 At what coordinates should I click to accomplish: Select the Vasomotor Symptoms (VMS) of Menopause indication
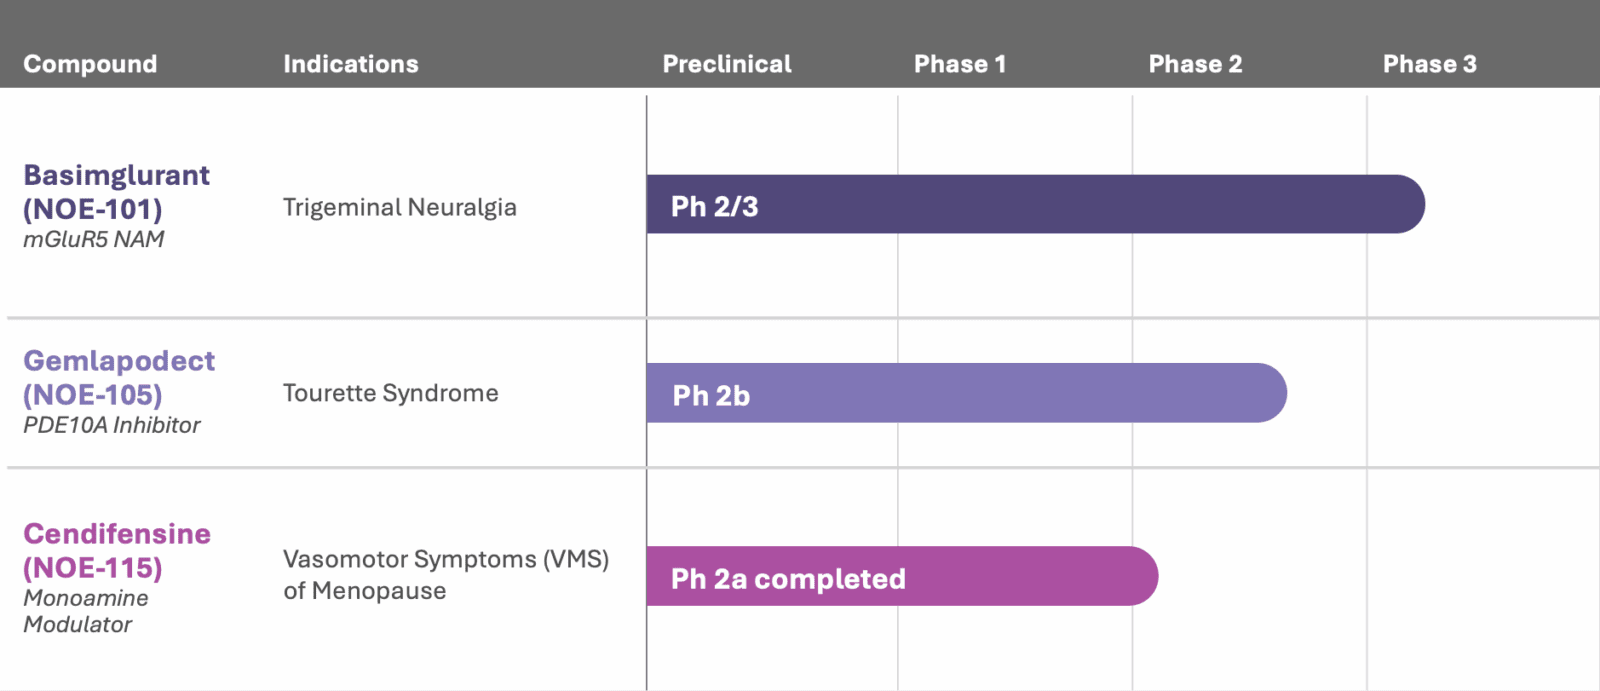[x=446, y=575]
